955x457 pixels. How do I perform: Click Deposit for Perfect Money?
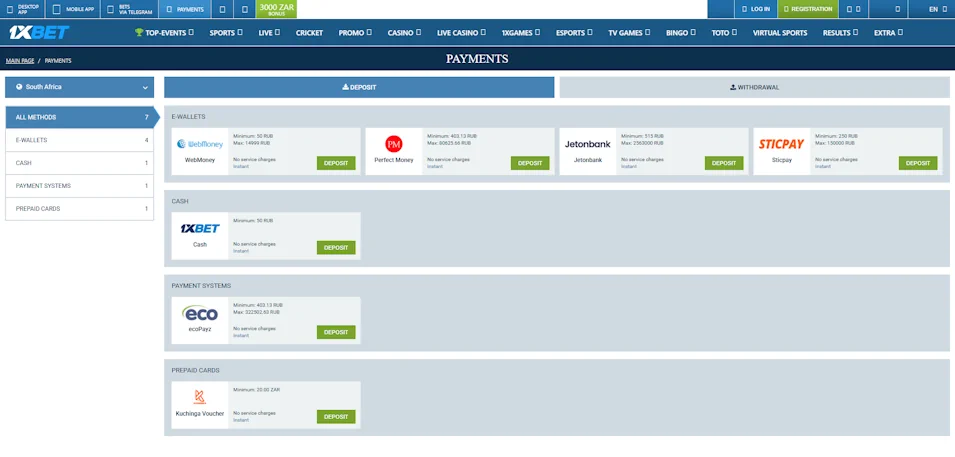tap(530, 163)
